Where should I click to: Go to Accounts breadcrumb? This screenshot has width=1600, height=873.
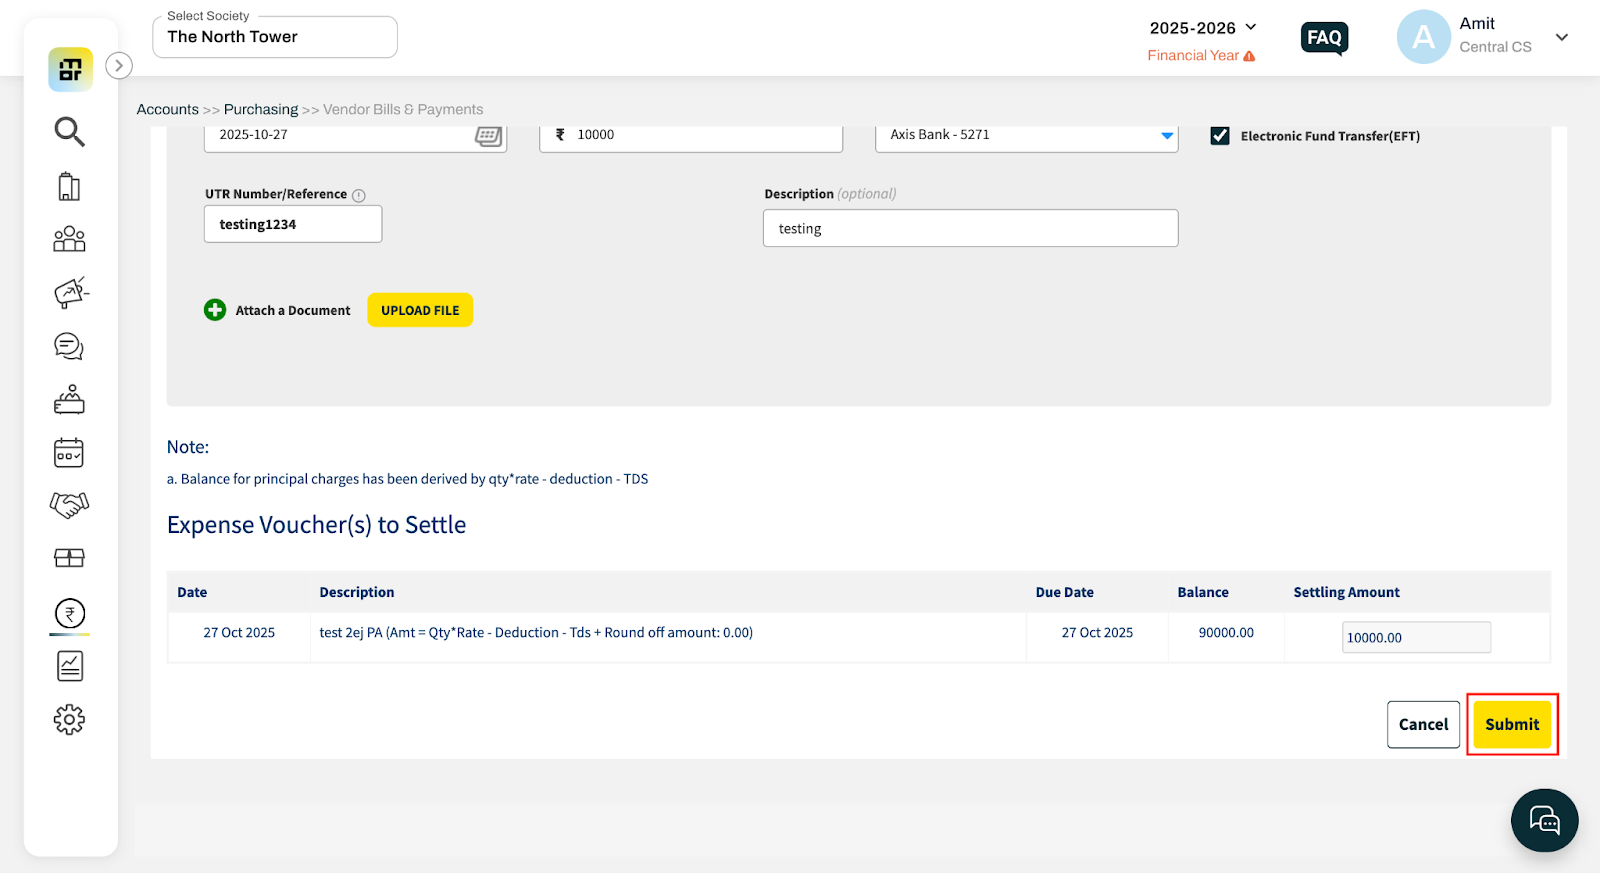(x=167, y=109)
